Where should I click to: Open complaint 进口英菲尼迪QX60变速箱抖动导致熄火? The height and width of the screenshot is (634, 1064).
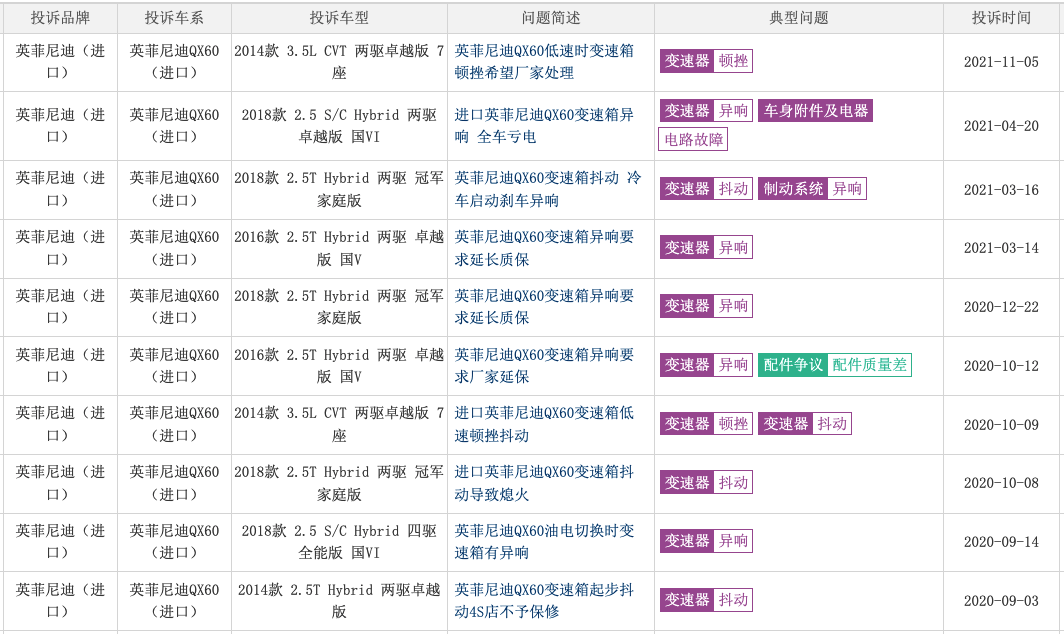click(x=544, y=483)
